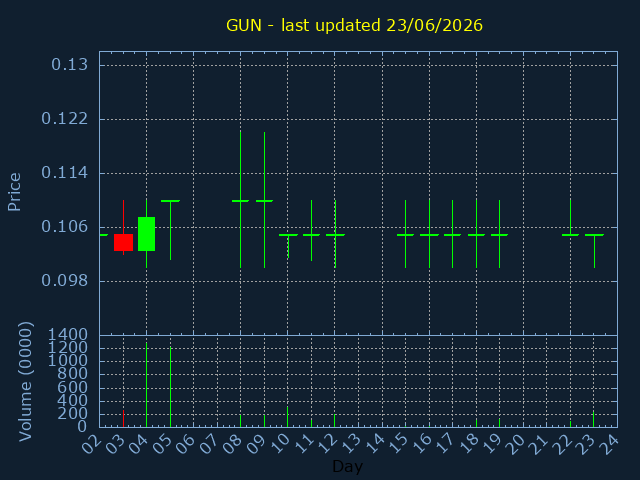Click the day 04 x-axis label

(139, 444)
